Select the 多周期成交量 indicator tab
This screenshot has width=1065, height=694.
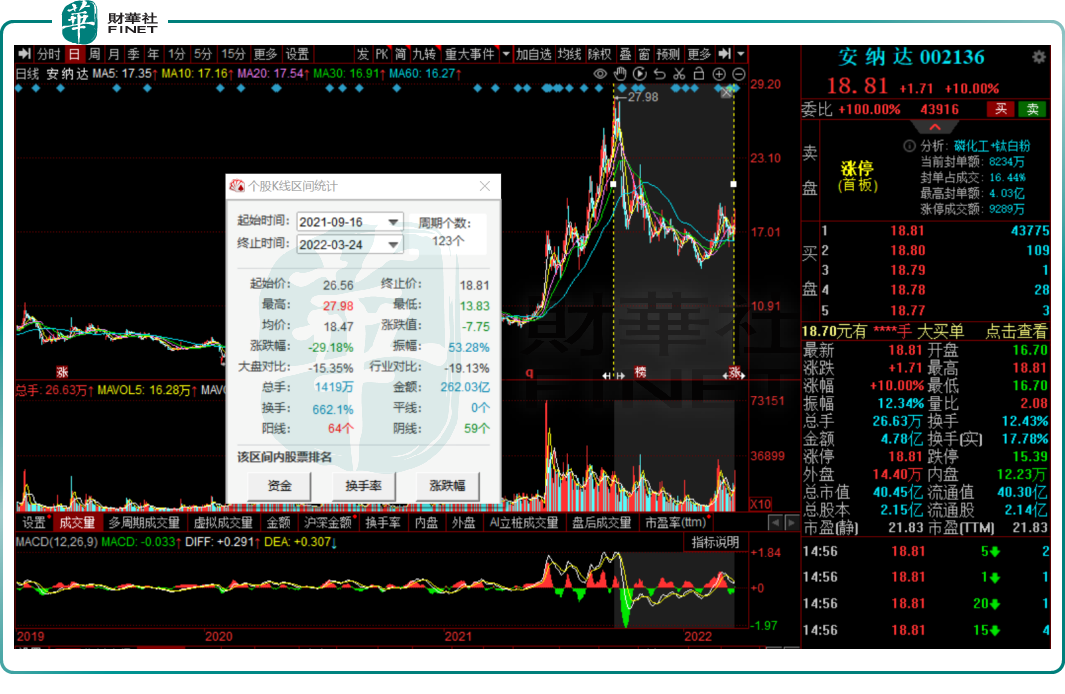click(144, 522)
